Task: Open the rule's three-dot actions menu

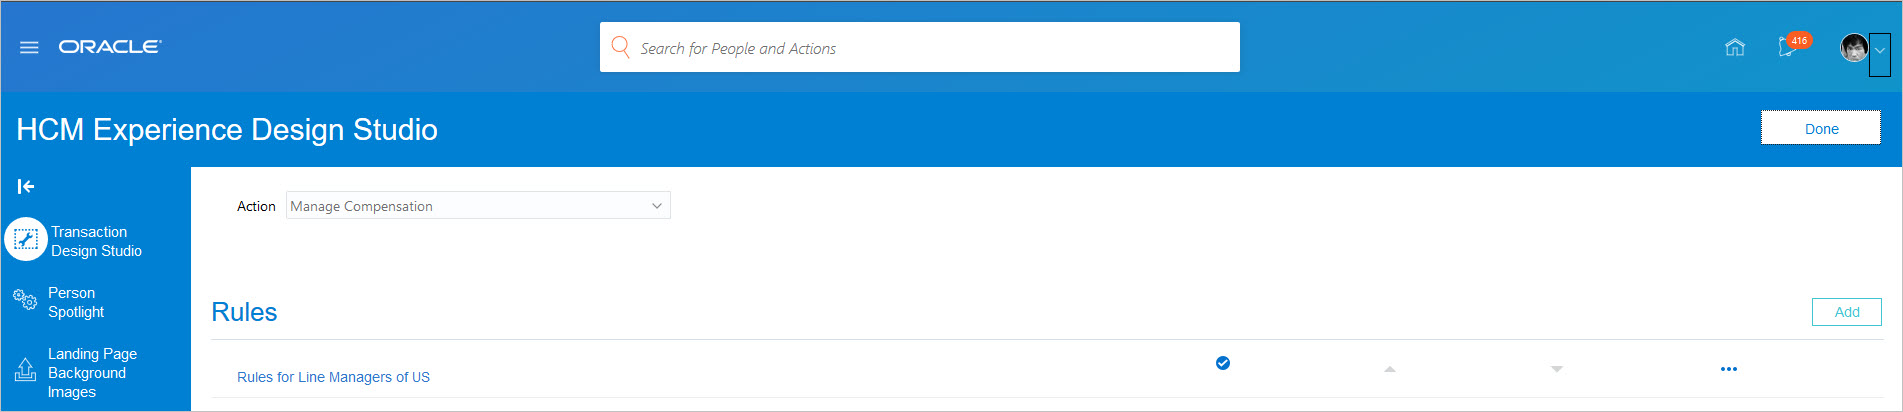Action: point(1728,369)
